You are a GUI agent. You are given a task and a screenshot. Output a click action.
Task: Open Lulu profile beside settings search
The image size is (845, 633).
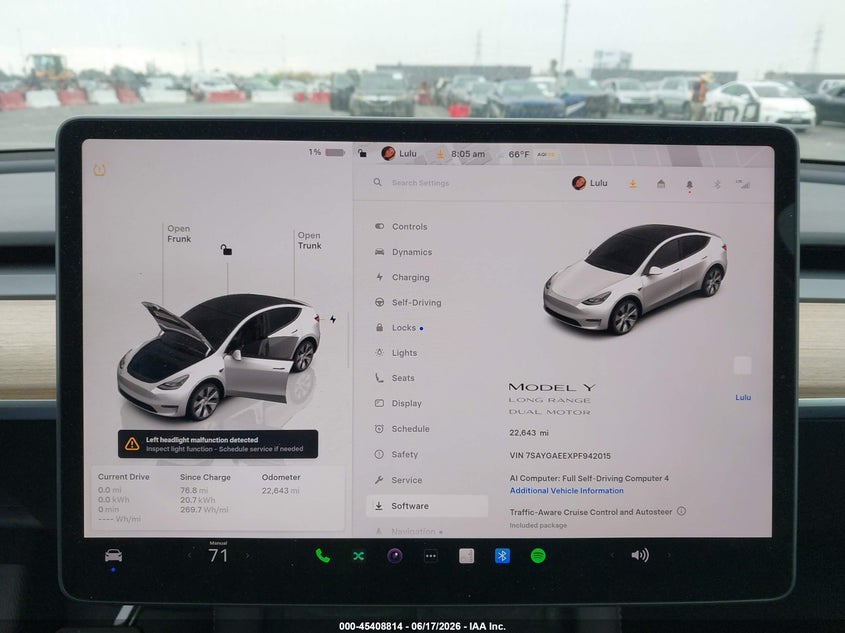point(590,183)
